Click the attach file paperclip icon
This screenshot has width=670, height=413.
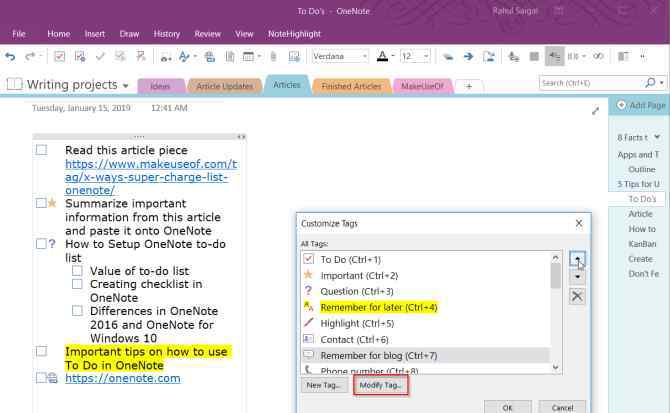click(273, 56)
